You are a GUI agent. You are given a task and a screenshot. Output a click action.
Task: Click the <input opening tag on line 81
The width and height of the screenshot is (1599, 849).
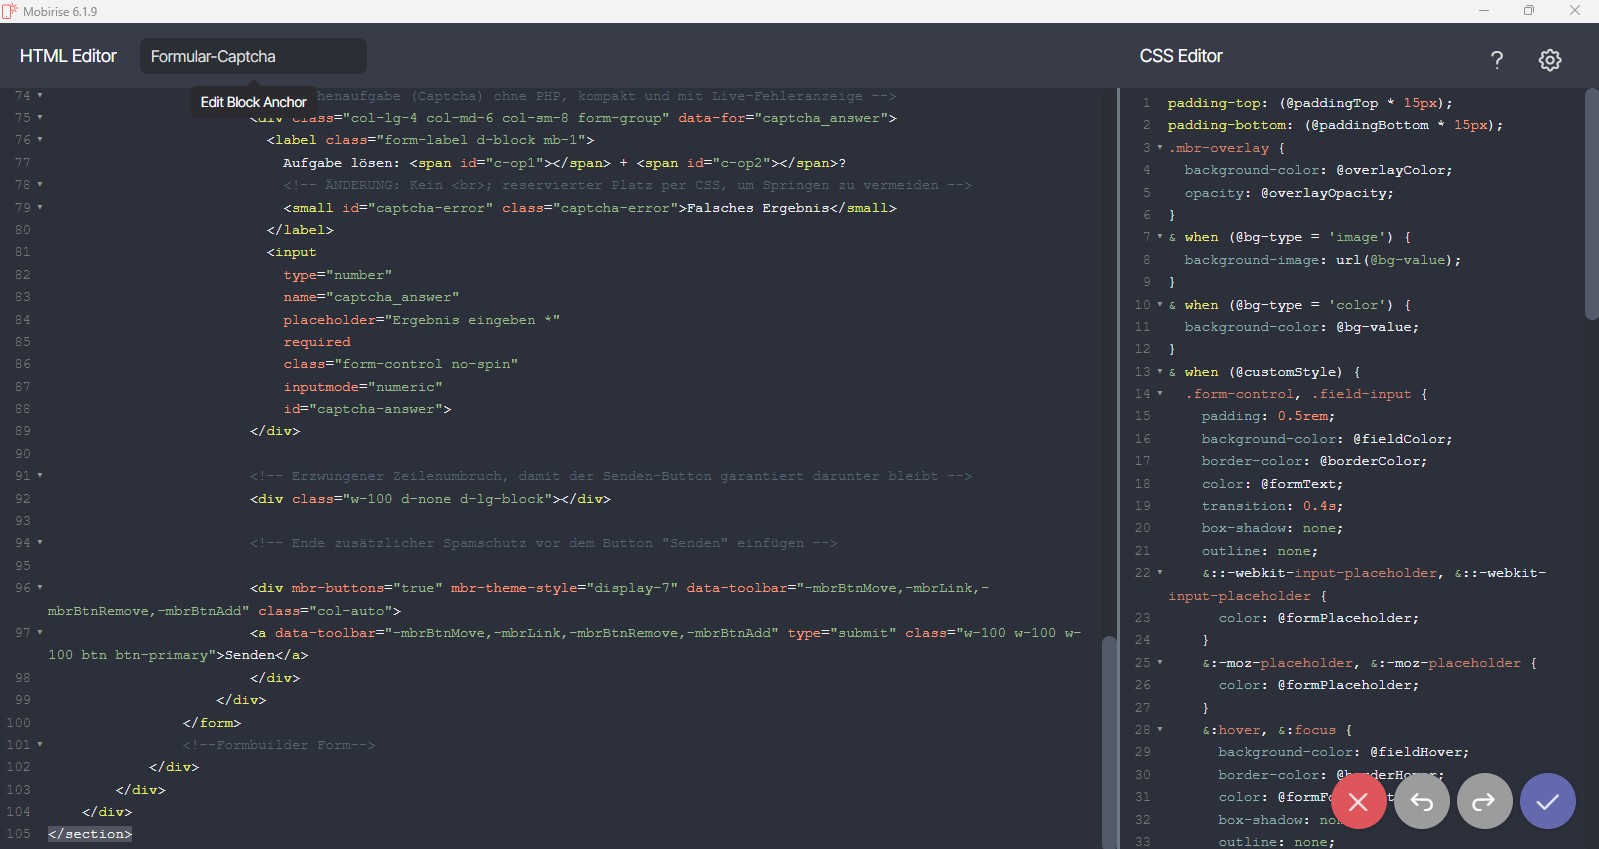tap(291, 252)
